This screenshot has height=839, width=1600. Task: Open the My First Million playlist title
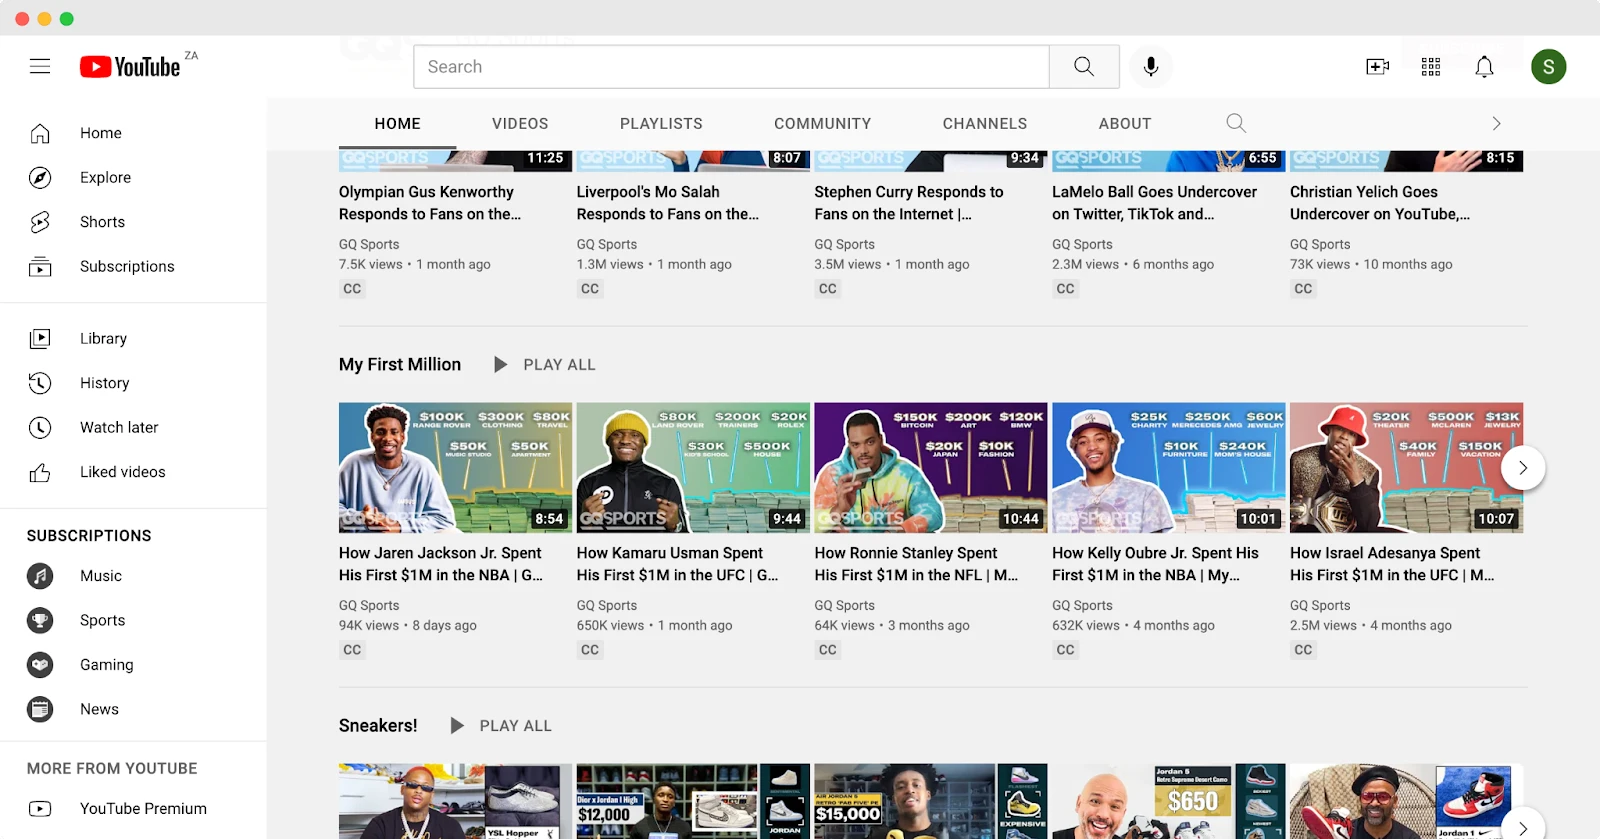pos(400,365)
